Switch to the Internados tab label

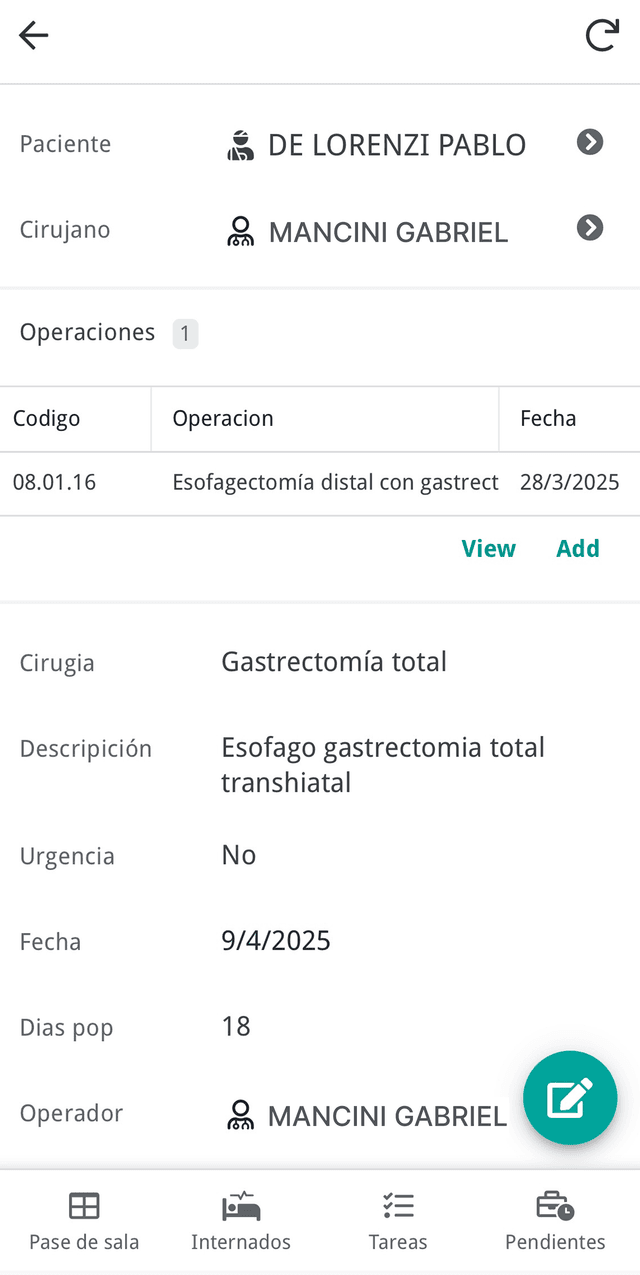[241, 1242]
